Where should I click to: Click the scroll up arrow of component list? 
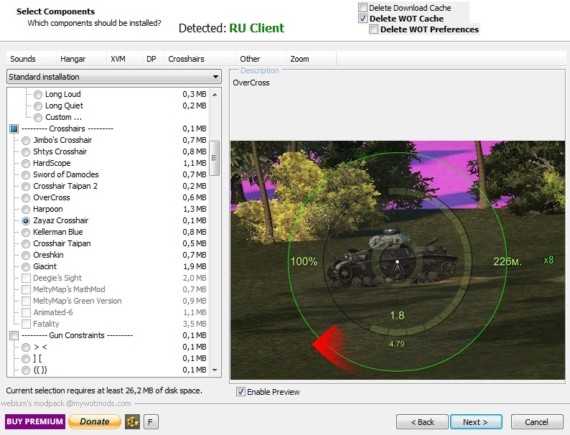214,94
